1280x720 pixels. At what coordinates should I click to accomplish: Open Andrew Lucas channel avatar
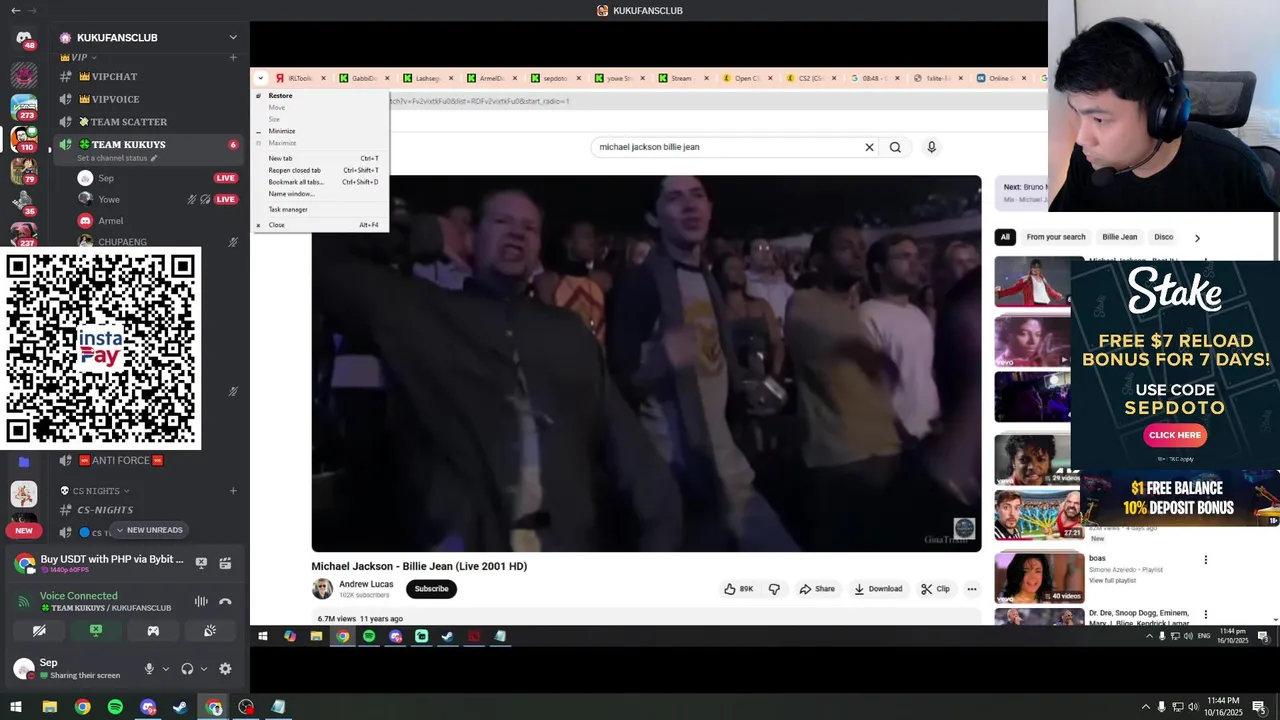tap(322, 589)
